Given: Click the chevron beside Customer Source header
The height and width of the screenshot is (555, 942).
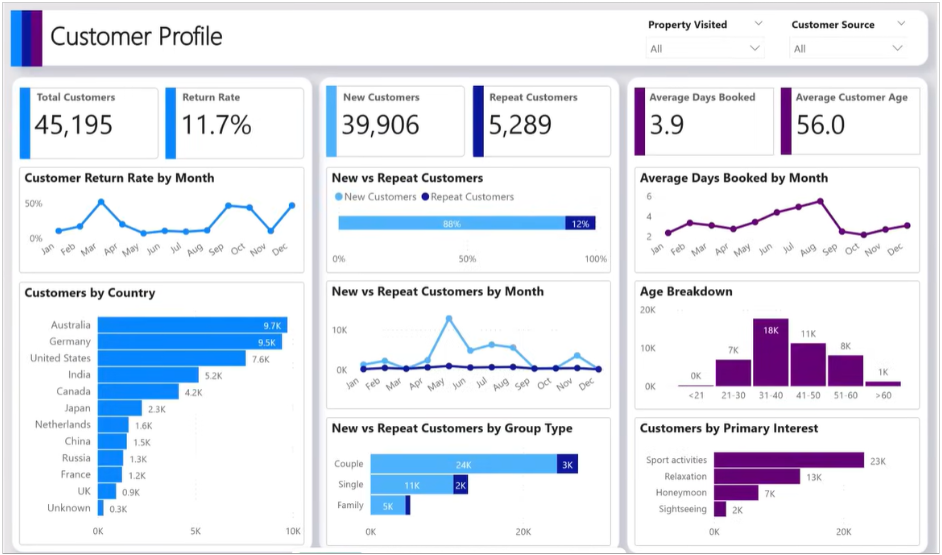Looking at the screenshot, I should pyautogui.click(x=901, y=24).
